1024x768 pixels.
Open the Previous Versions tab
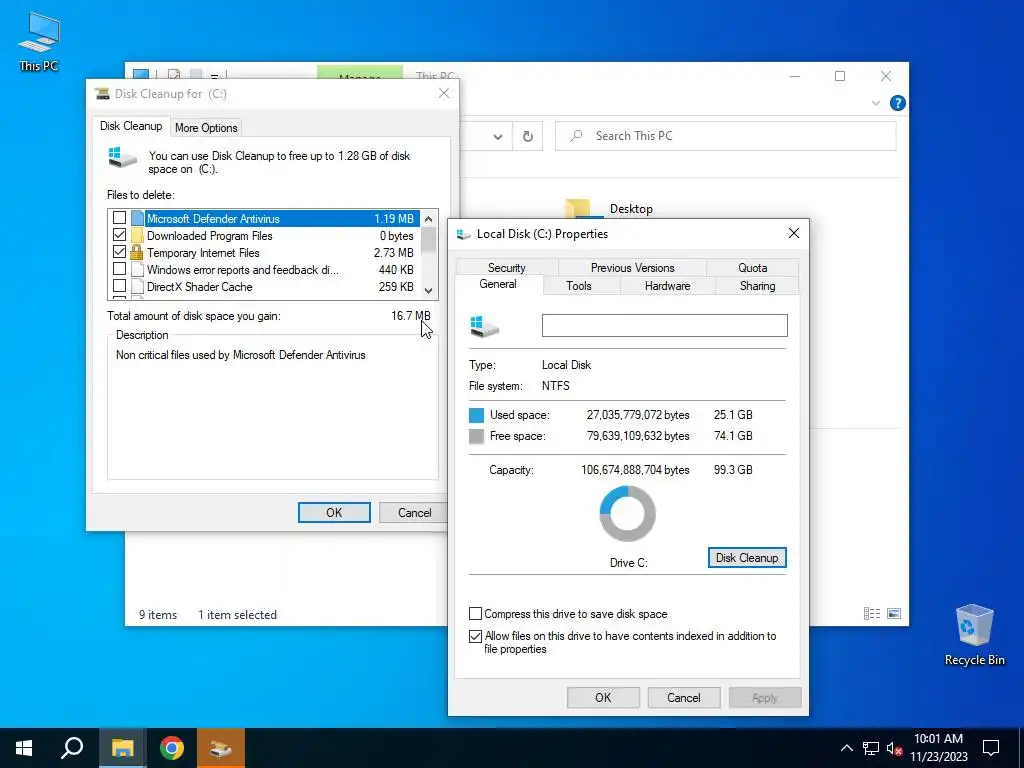click(x=632, y=268)
